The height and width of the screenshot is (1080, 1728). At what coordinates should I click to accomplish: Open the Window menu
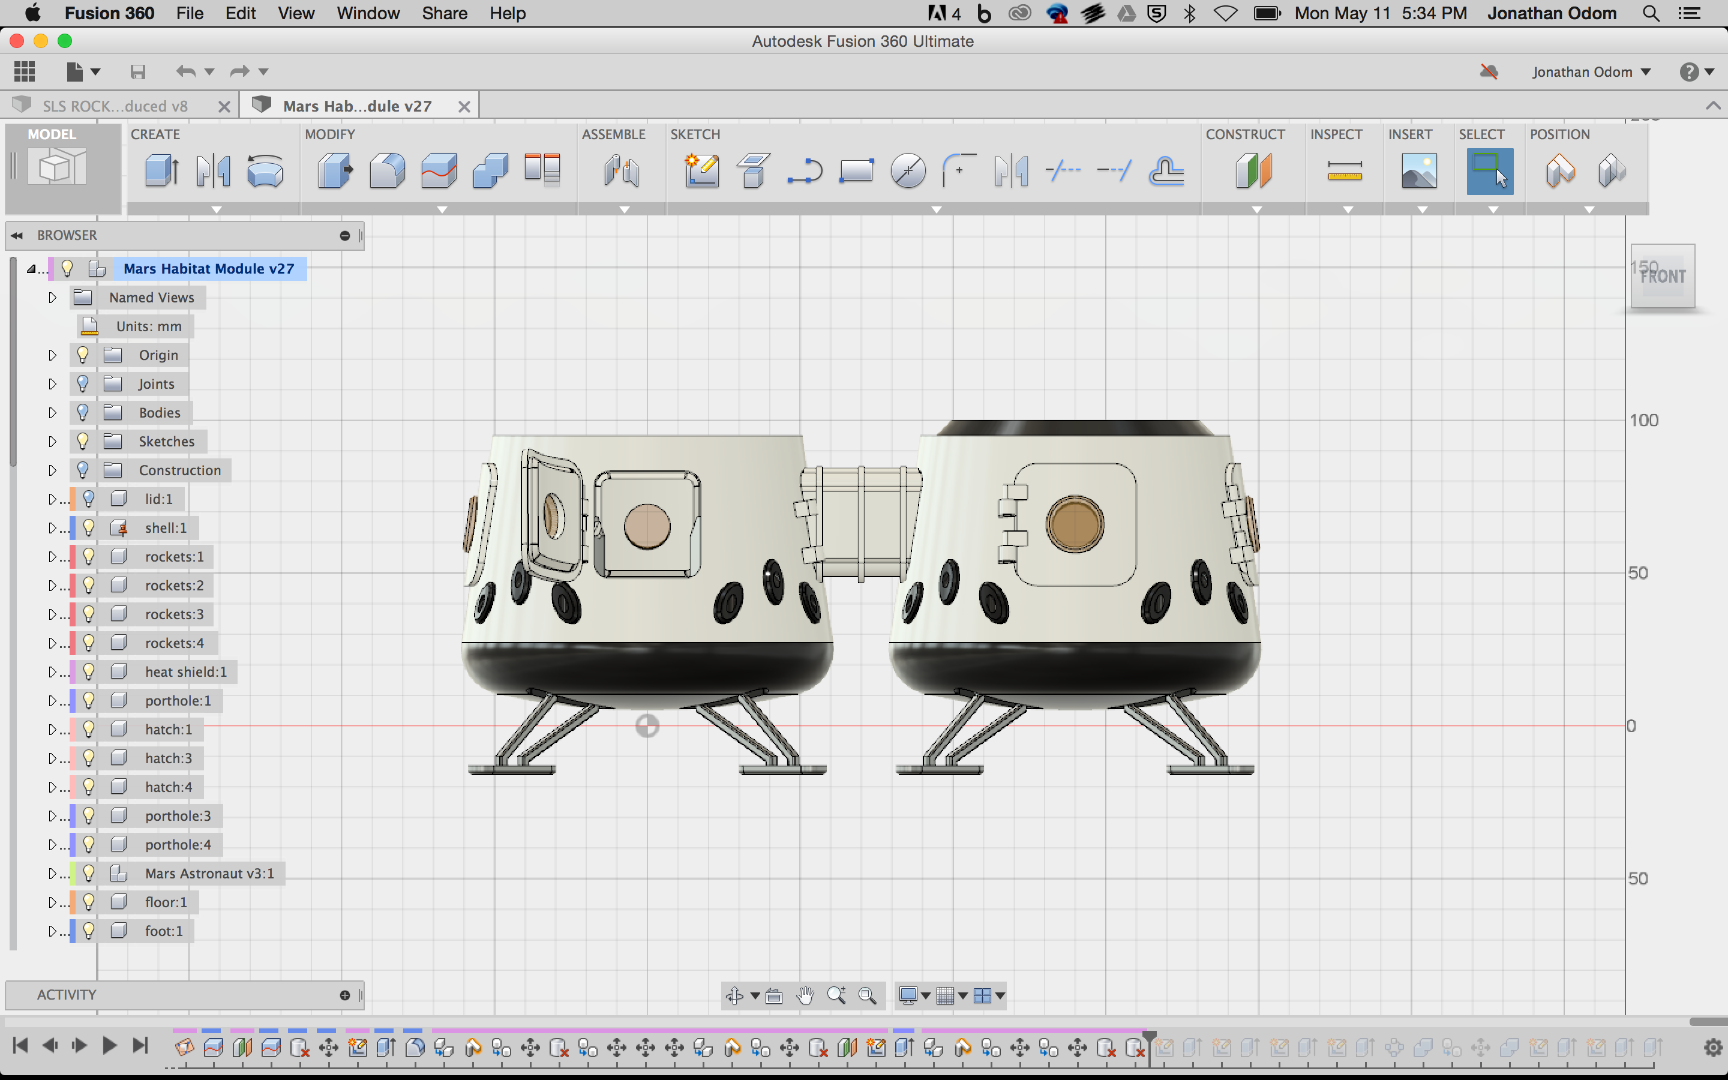(x=368, y=13)
